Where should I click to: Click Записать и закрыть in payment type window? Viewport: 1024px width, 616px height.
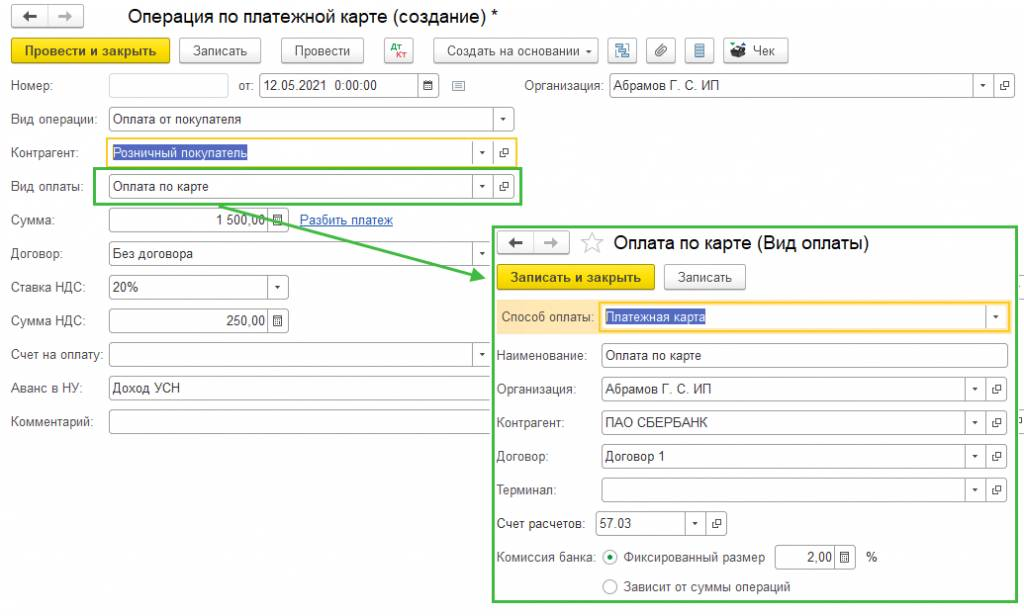[575, 278]
